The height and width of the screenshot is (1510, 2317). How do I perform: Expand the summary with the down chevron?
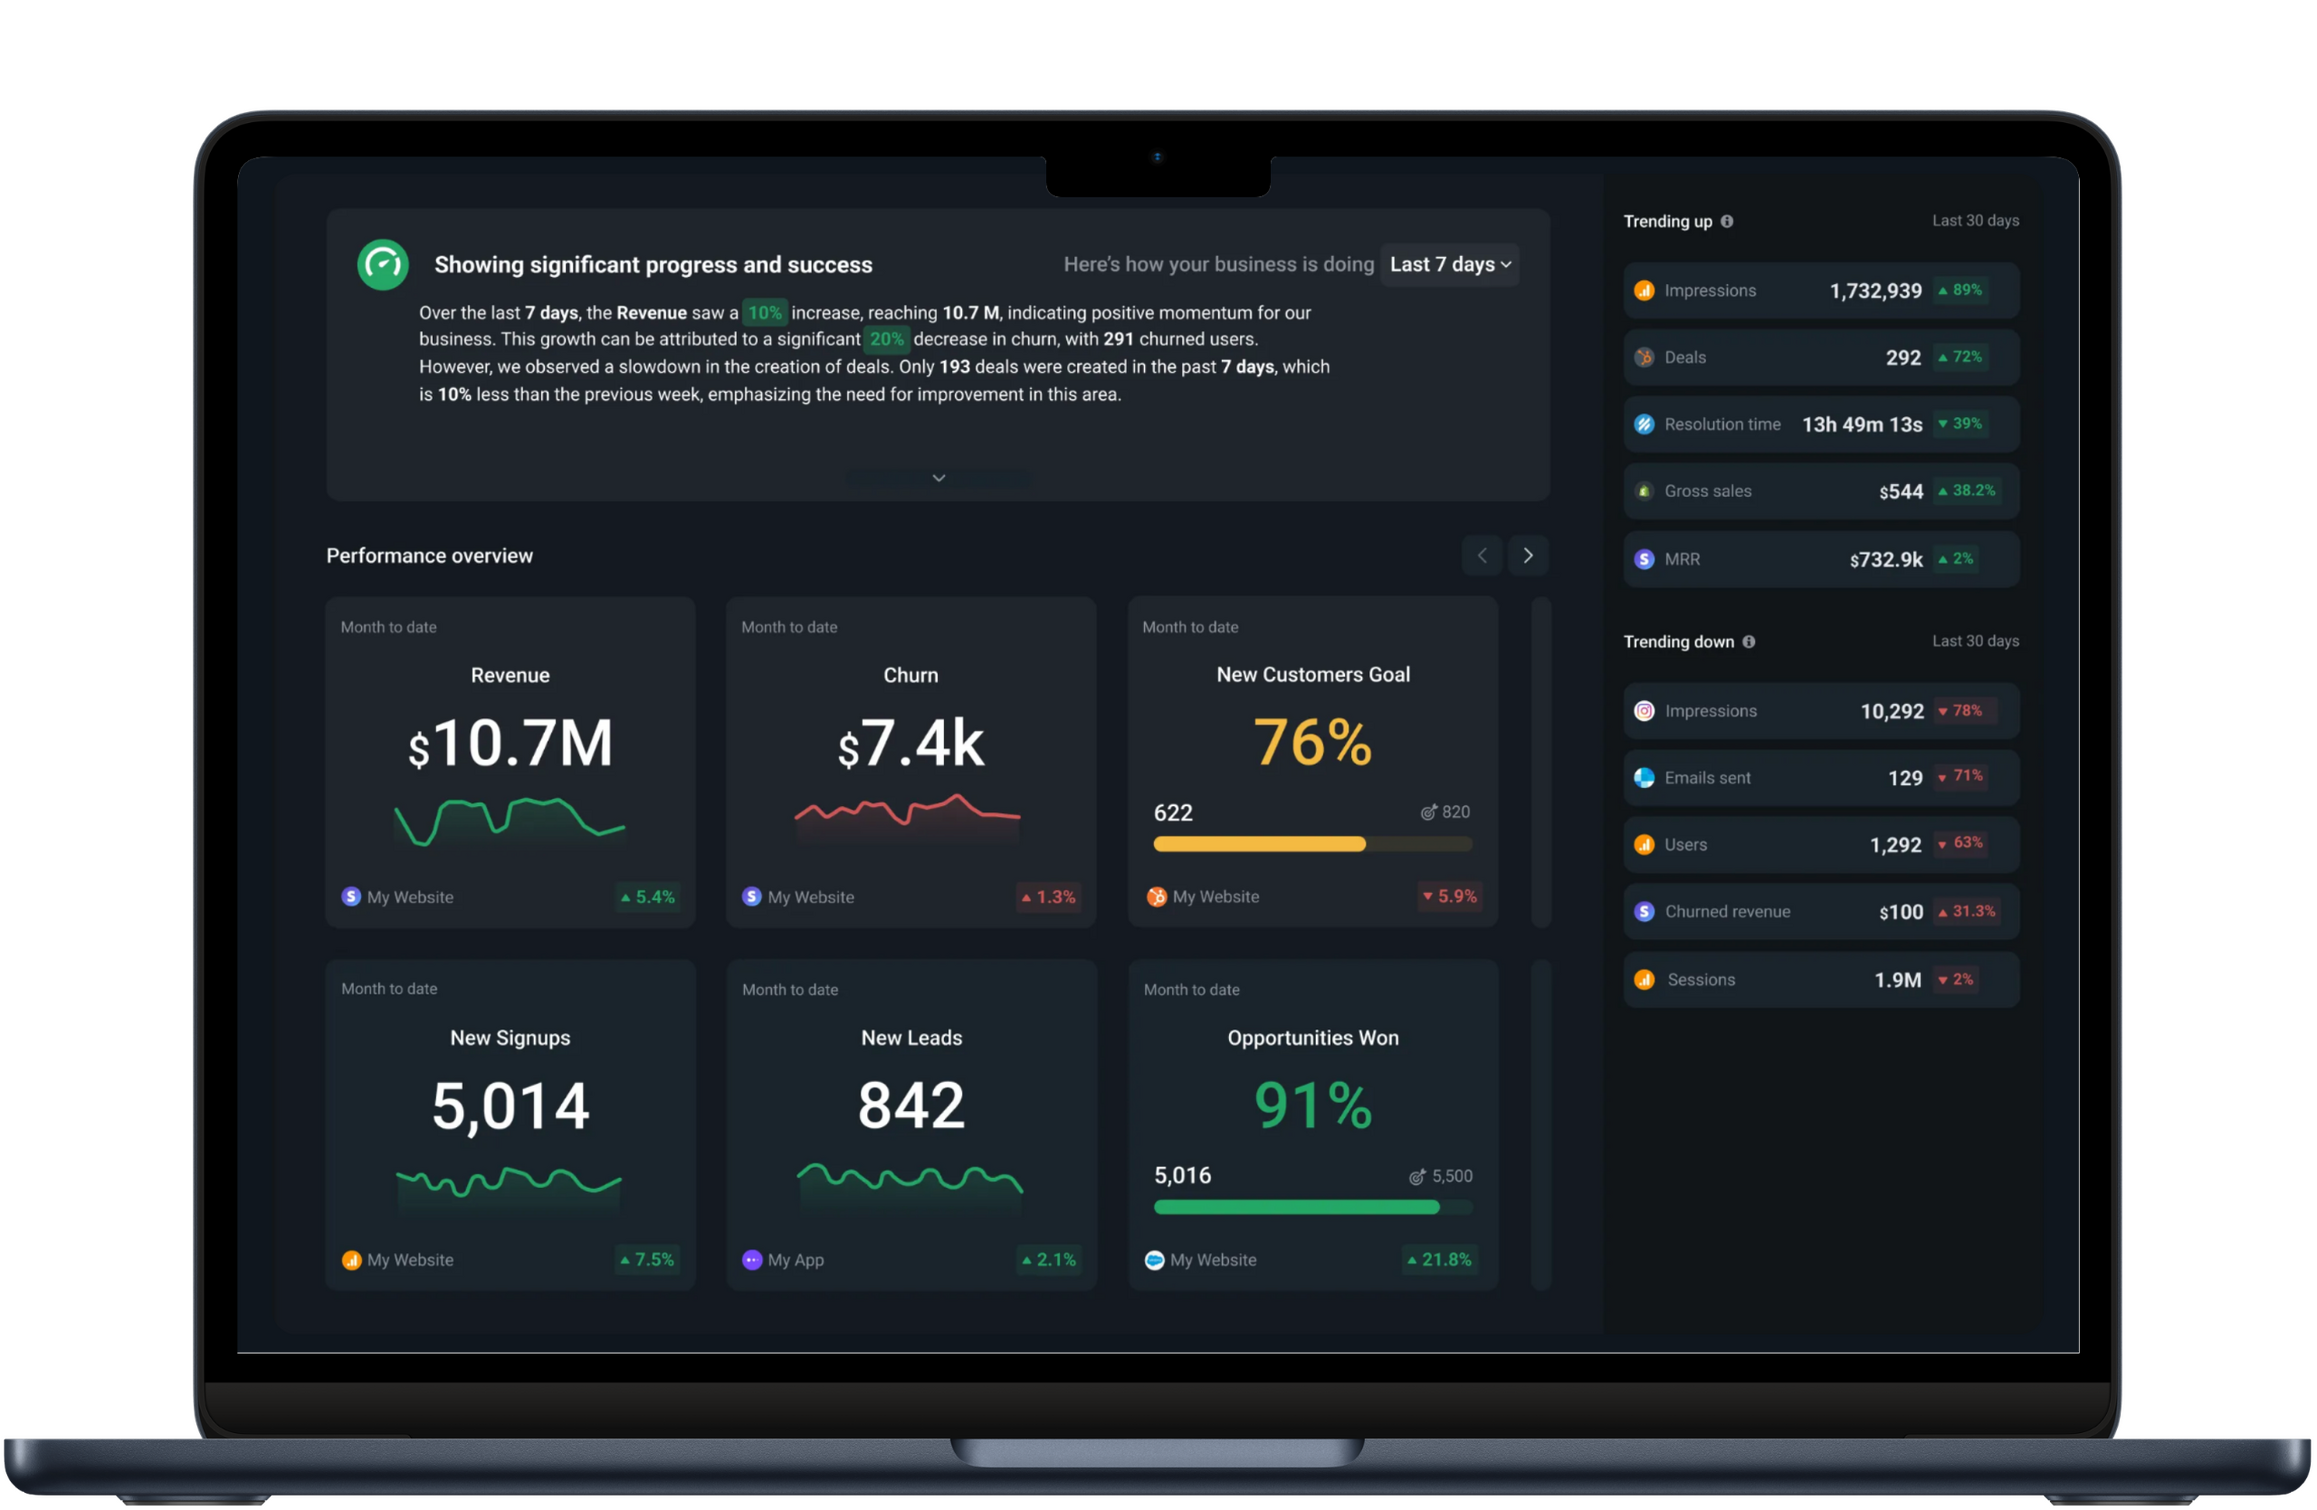coord(938,478)
